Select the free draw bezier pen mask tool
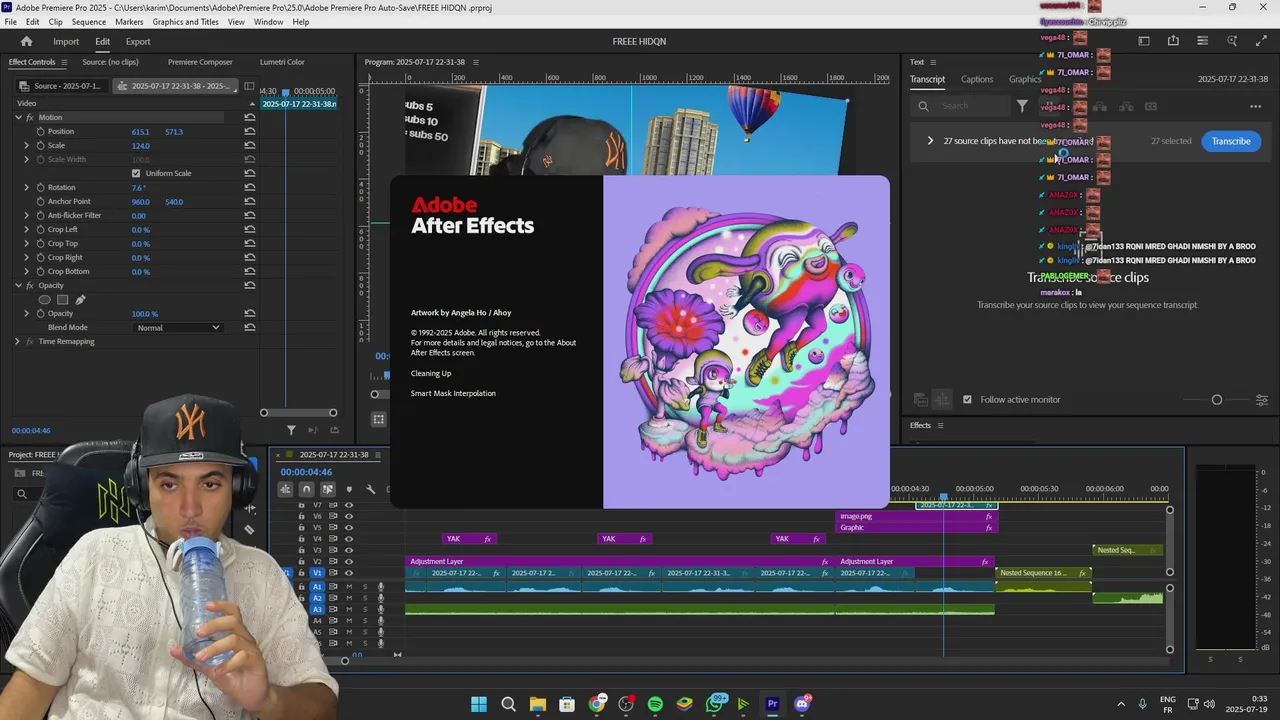This screenshot has height=720, width=1280. [80, 299]
